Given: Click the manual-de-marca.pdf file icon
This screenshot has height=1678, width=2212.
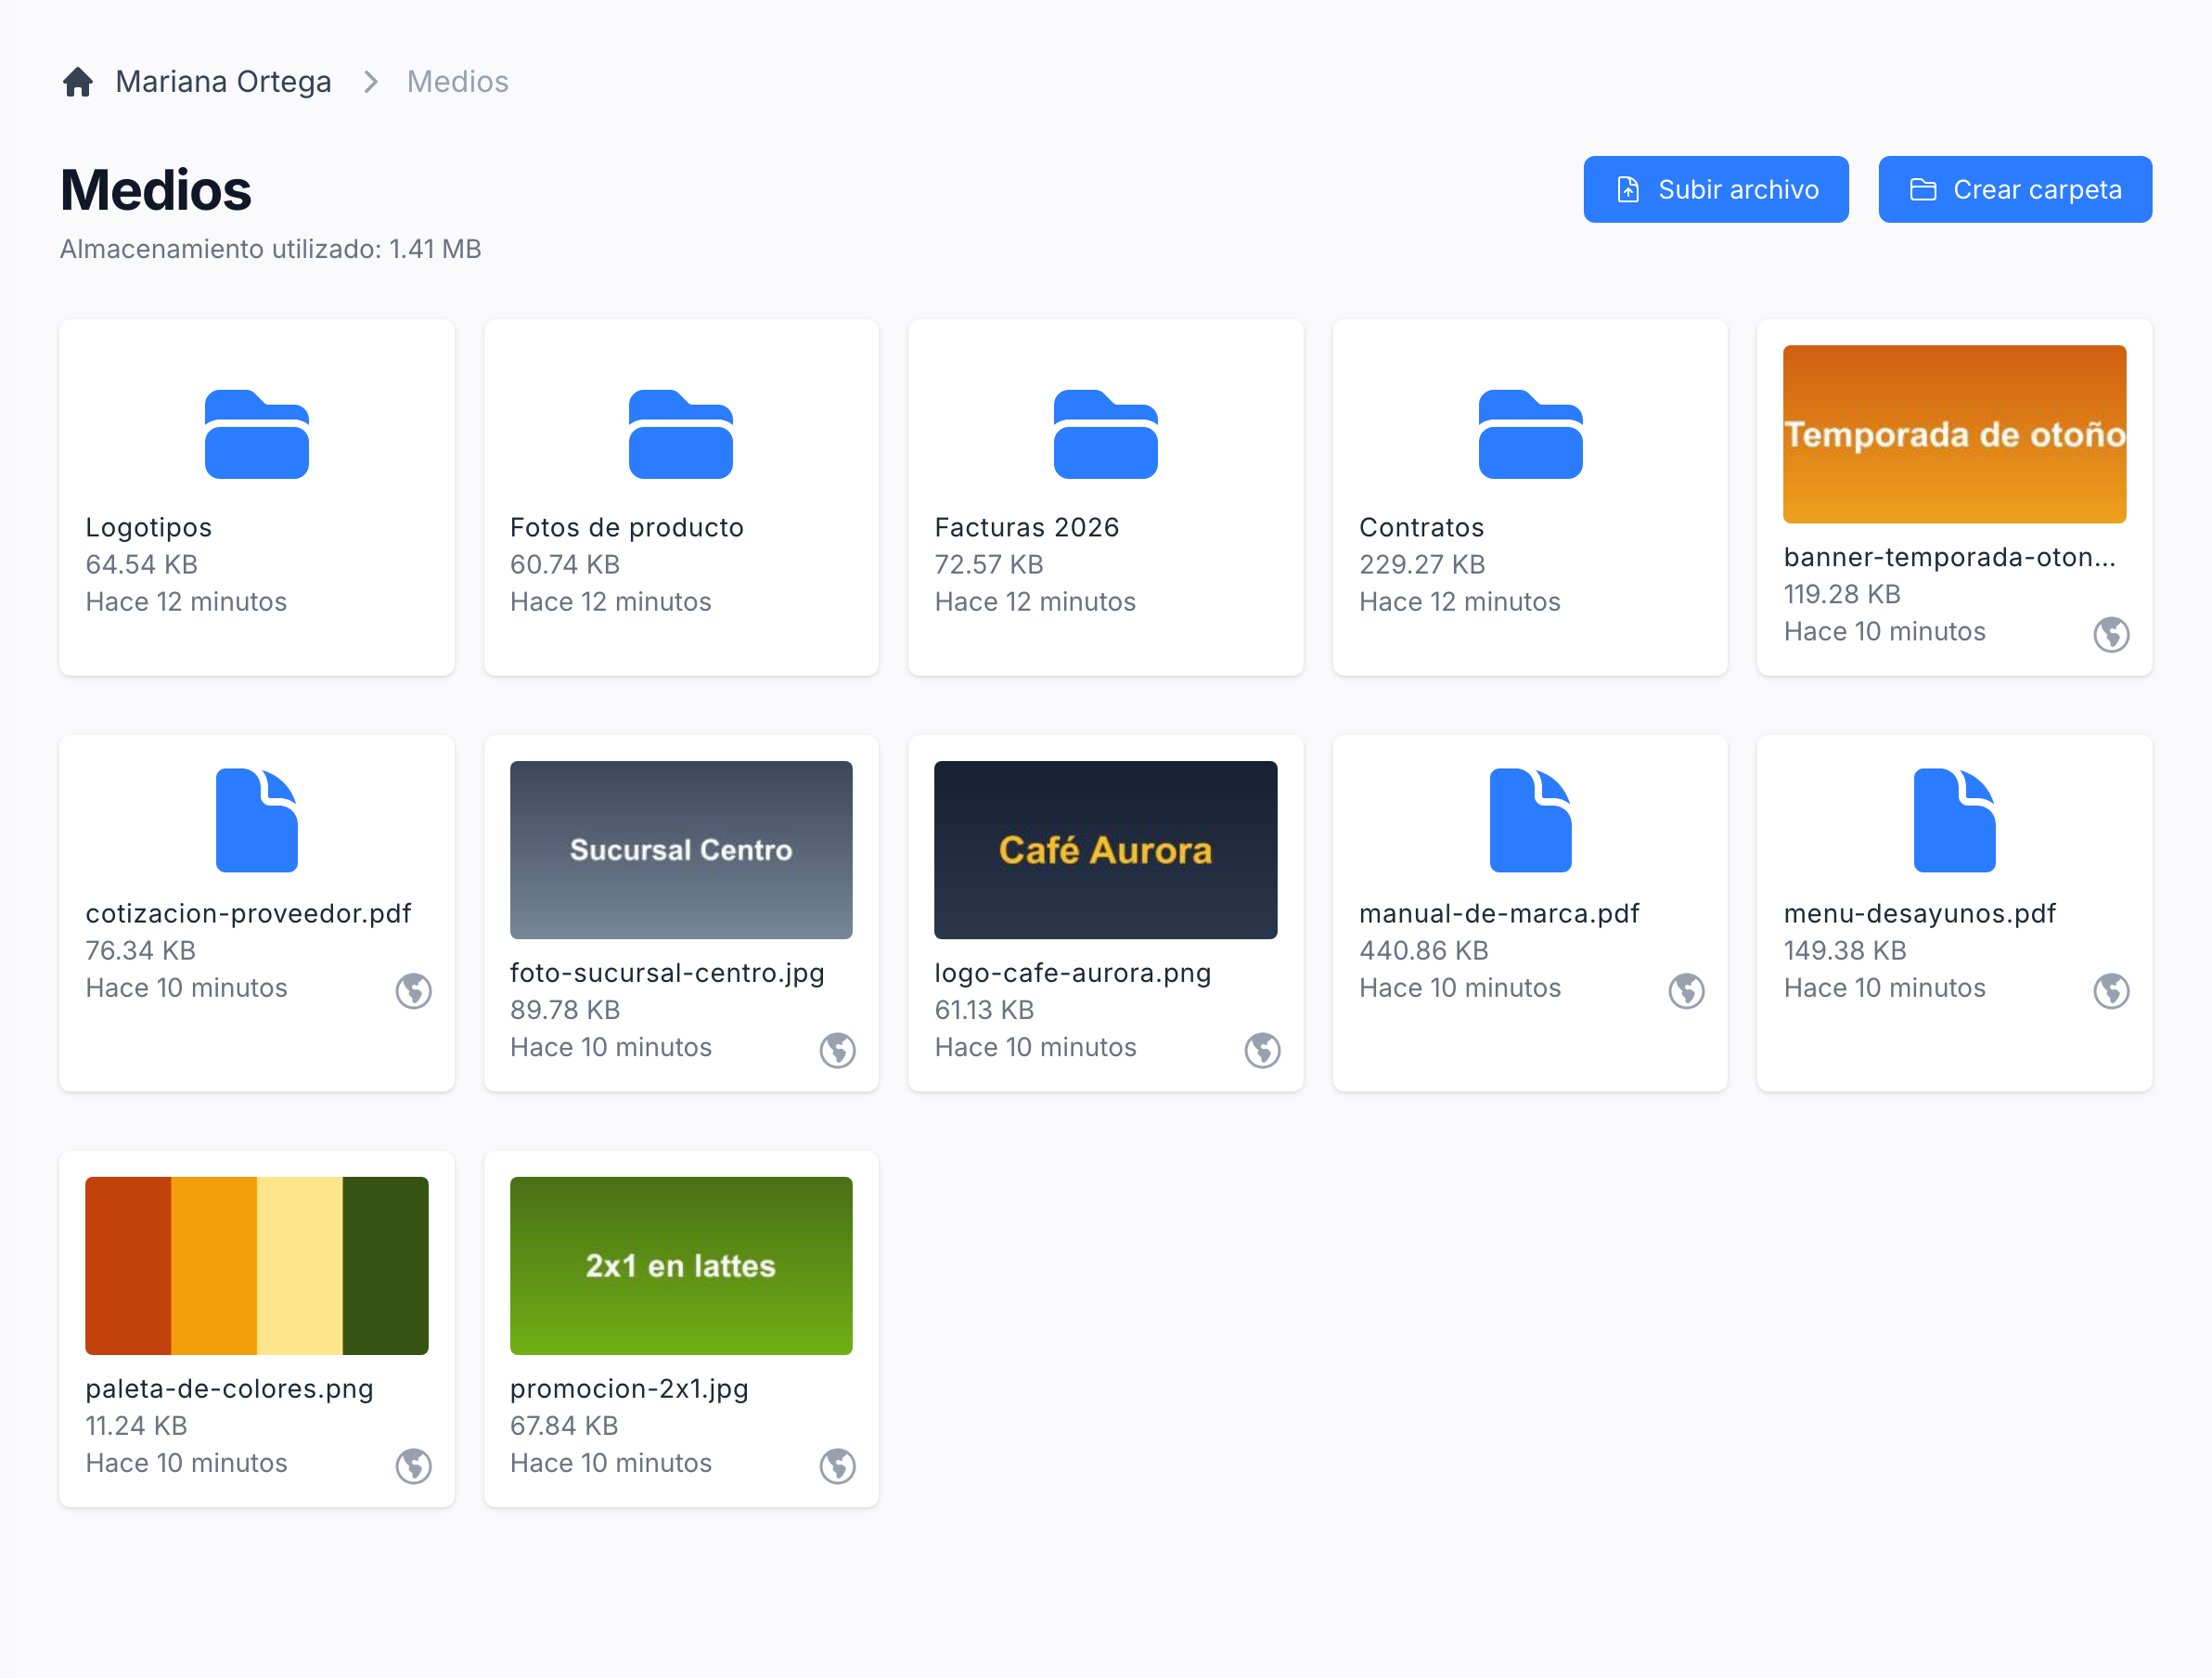Looking at the screenshot, I should coord(1530,820).
